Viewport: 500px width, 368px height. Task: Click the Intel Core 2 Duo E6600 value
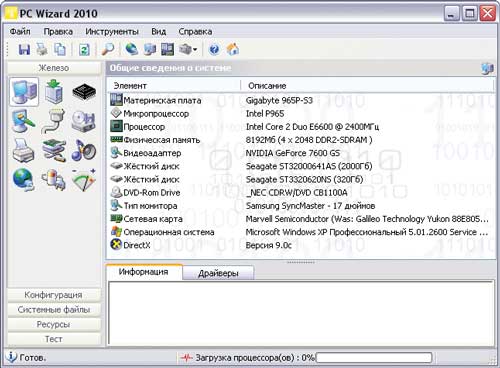(312, 127)
